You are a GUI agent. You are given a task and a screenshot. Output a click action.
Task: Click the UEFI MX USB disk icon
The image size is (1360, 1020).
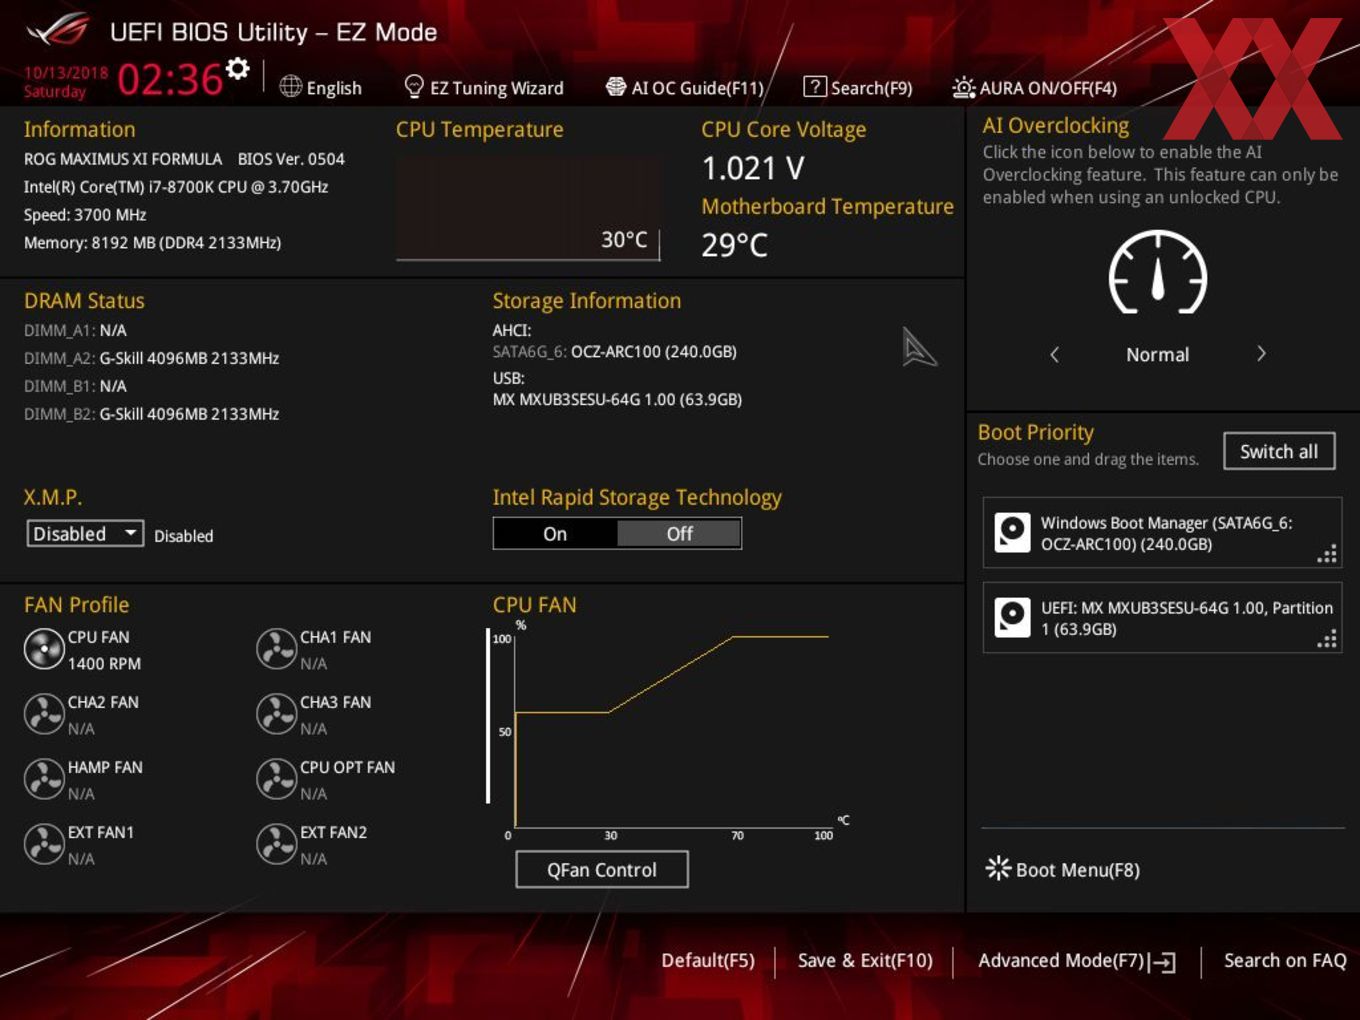click(x=1012, y=618)
